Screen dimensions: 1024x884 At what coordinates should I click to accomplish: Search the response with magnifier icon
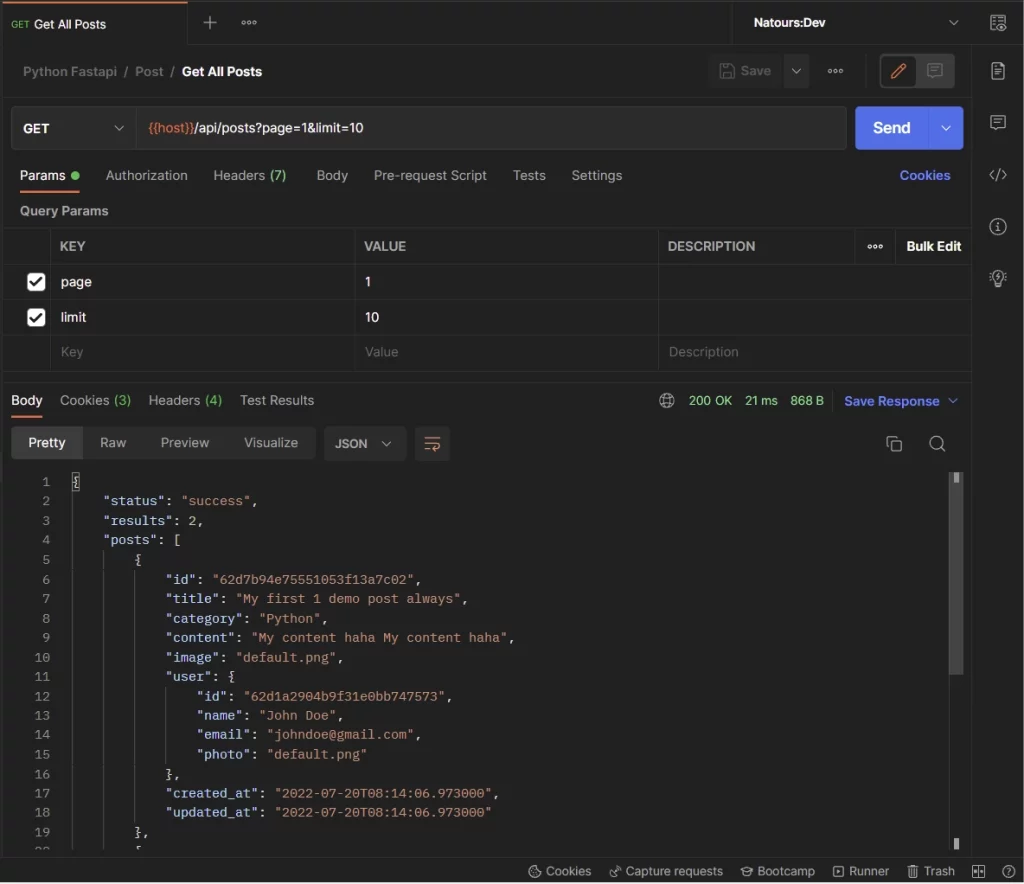tap(937, 443)
